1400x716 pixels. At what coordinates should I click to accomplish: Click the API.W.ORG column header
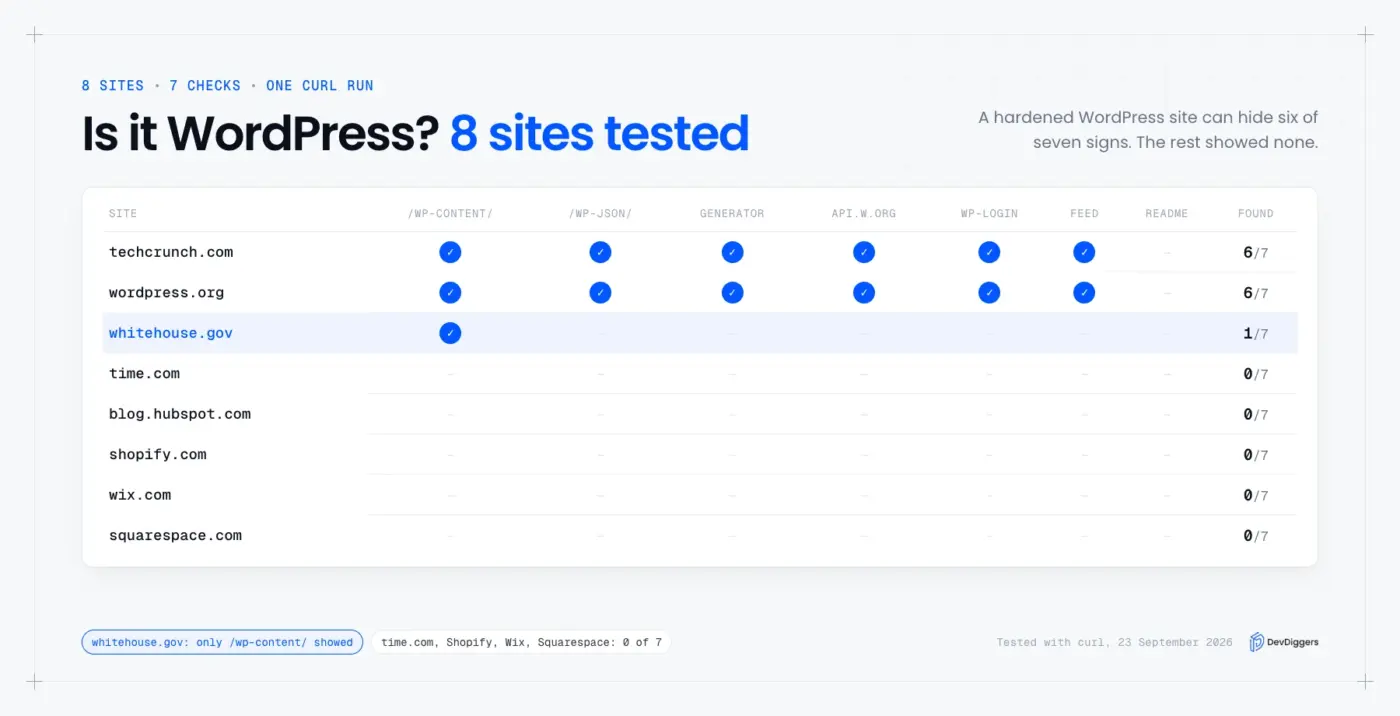864,214
